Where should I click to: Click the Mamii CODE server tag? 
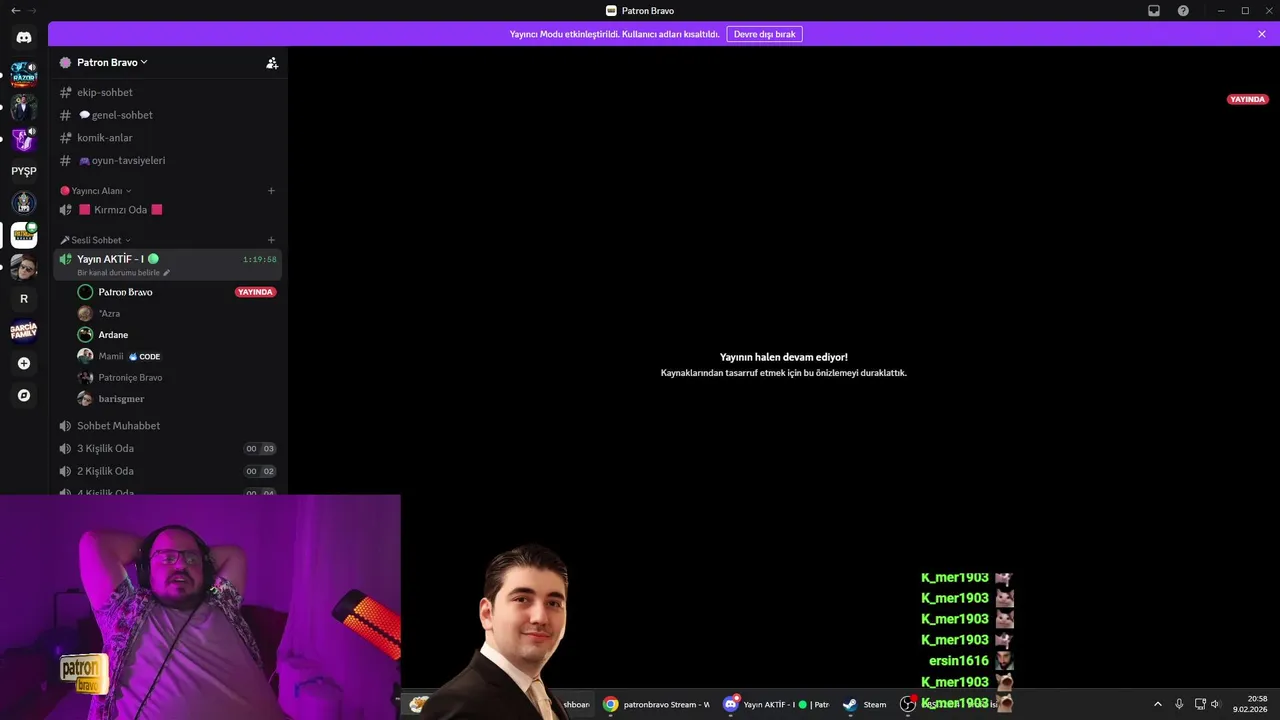click(144, 356)
